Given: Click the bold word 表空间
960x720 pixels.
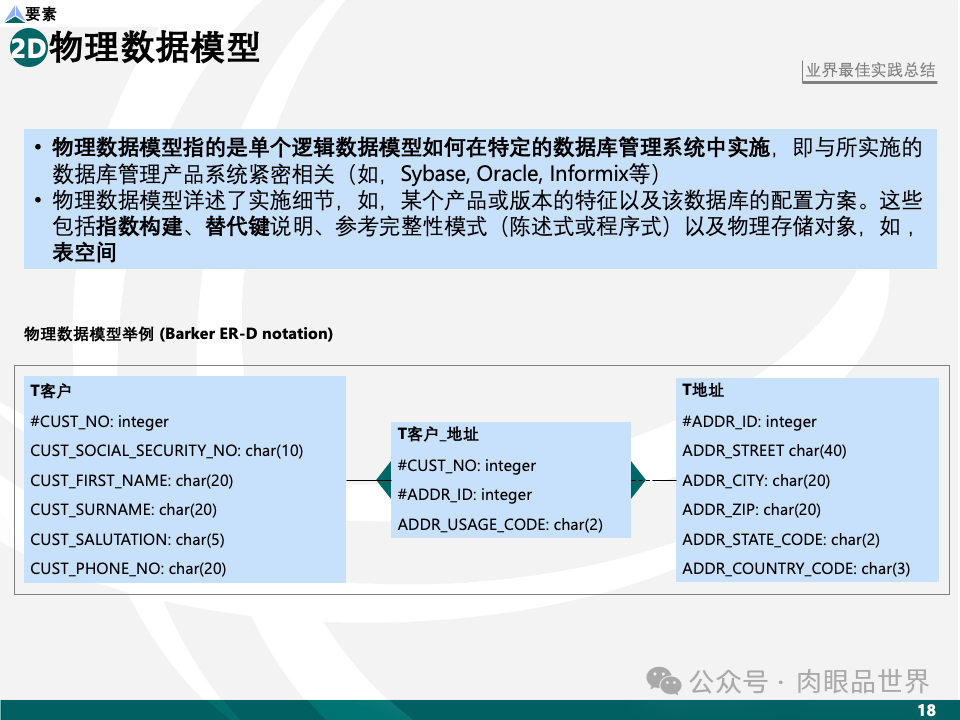Looking at the screenshot, I should coord(84,252).
